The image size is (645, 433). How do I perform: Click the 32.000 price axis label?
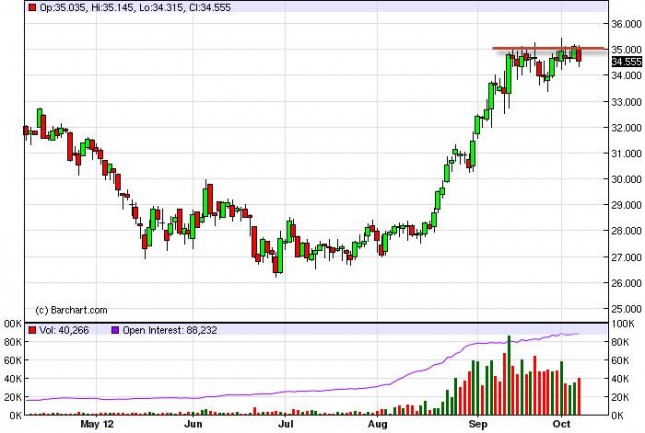point(626,128)
